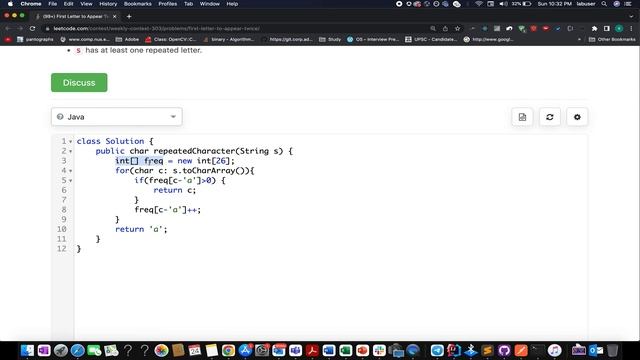This screenshot has width=640, height=360.
Task: Open Safari from the dock
Action: (x=78, y=350)
